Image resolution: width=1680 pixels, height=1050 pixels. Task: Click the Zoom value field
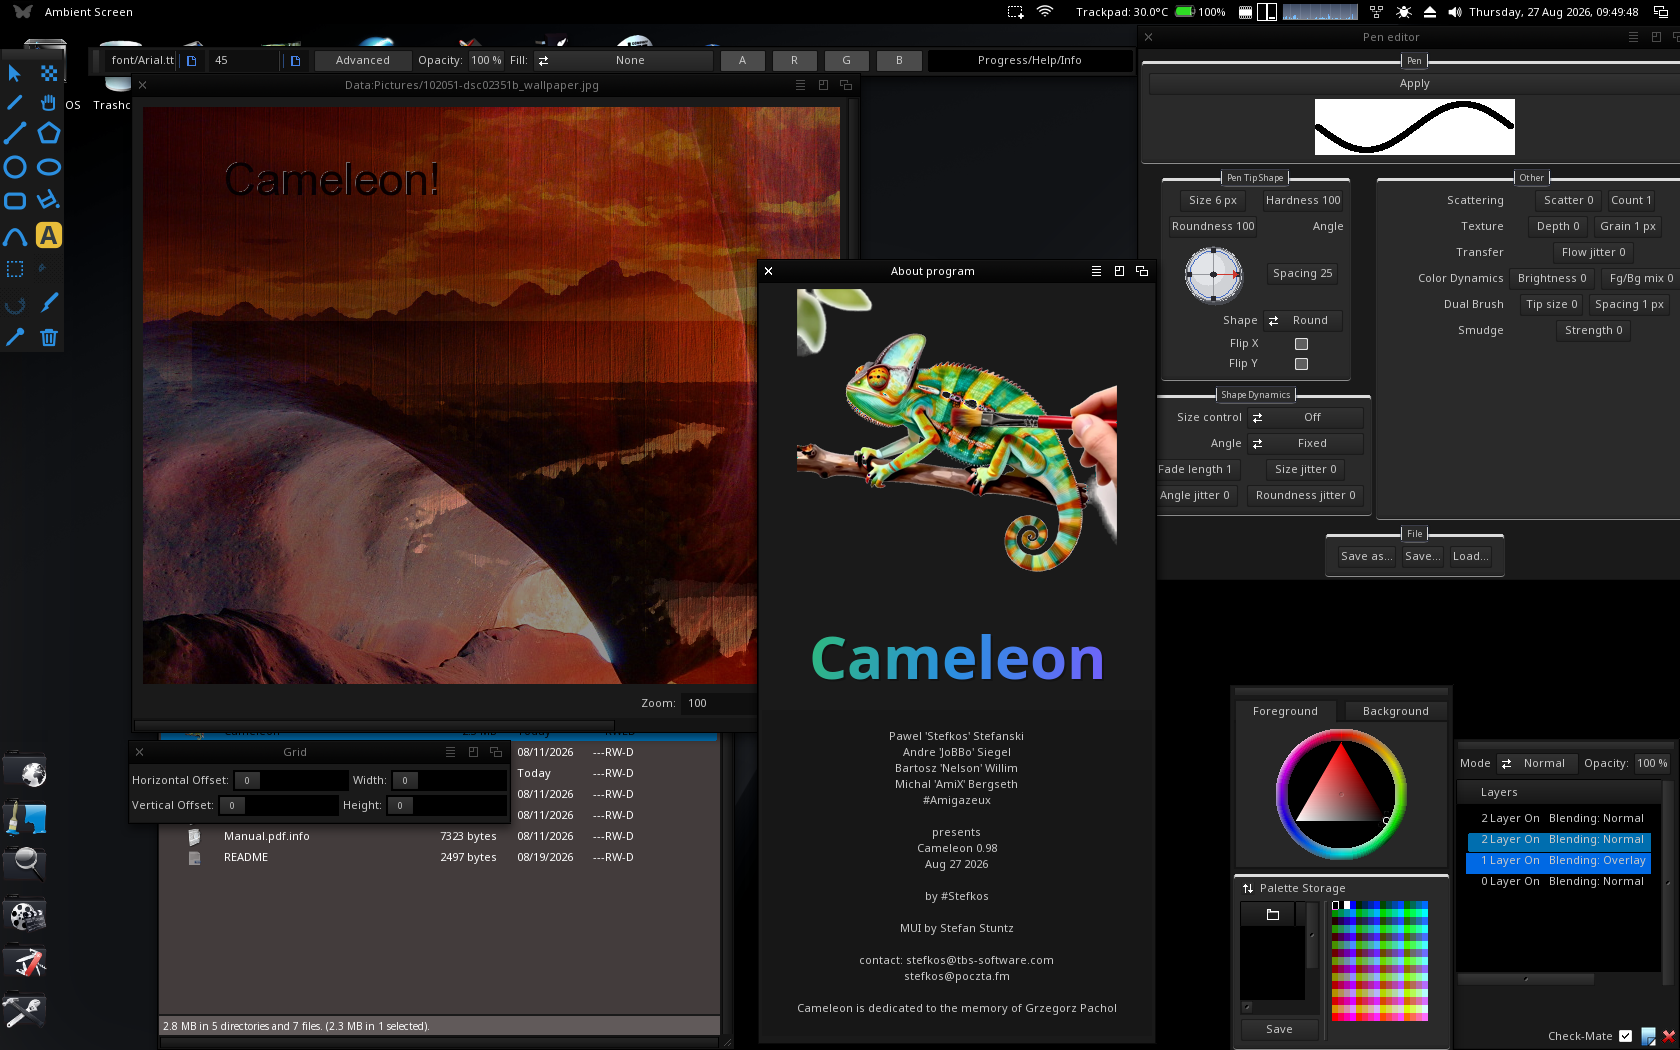718,703
